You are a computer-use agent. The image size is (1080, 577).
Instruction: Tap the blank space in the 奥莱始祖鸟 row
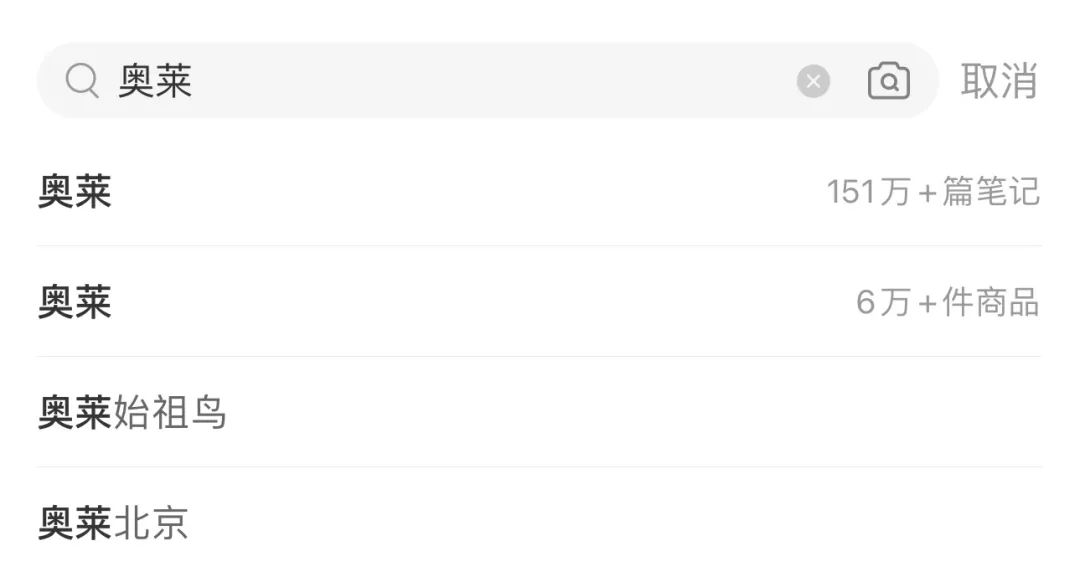[x=634, y=412]
